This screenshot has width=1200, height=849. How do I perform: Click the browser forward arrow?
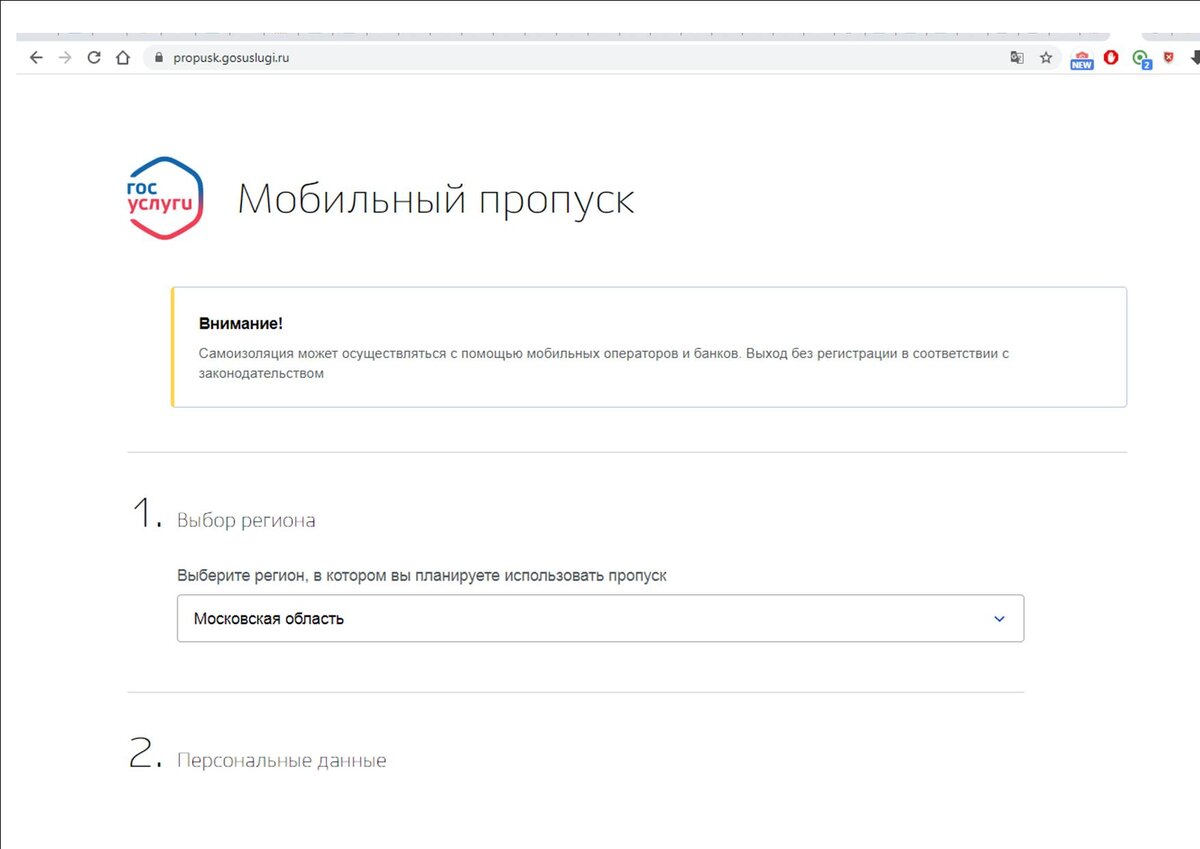tap(65, 58)
